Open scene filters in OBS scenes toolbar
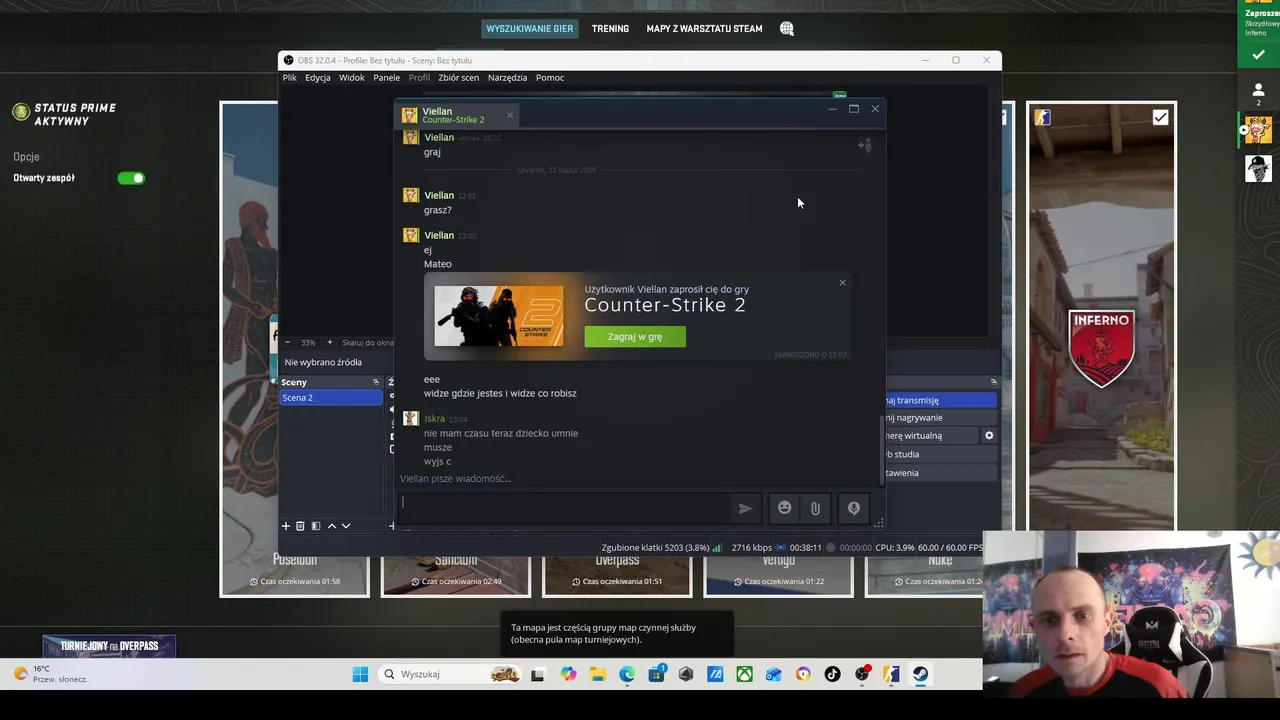1280x720 pixels. click(316, 526)
